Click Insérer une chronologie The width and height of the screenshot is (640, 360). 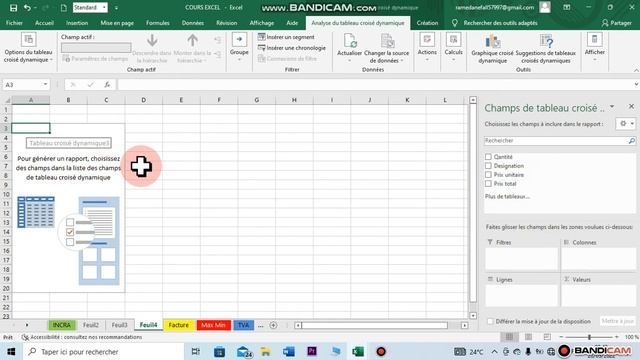292,48
